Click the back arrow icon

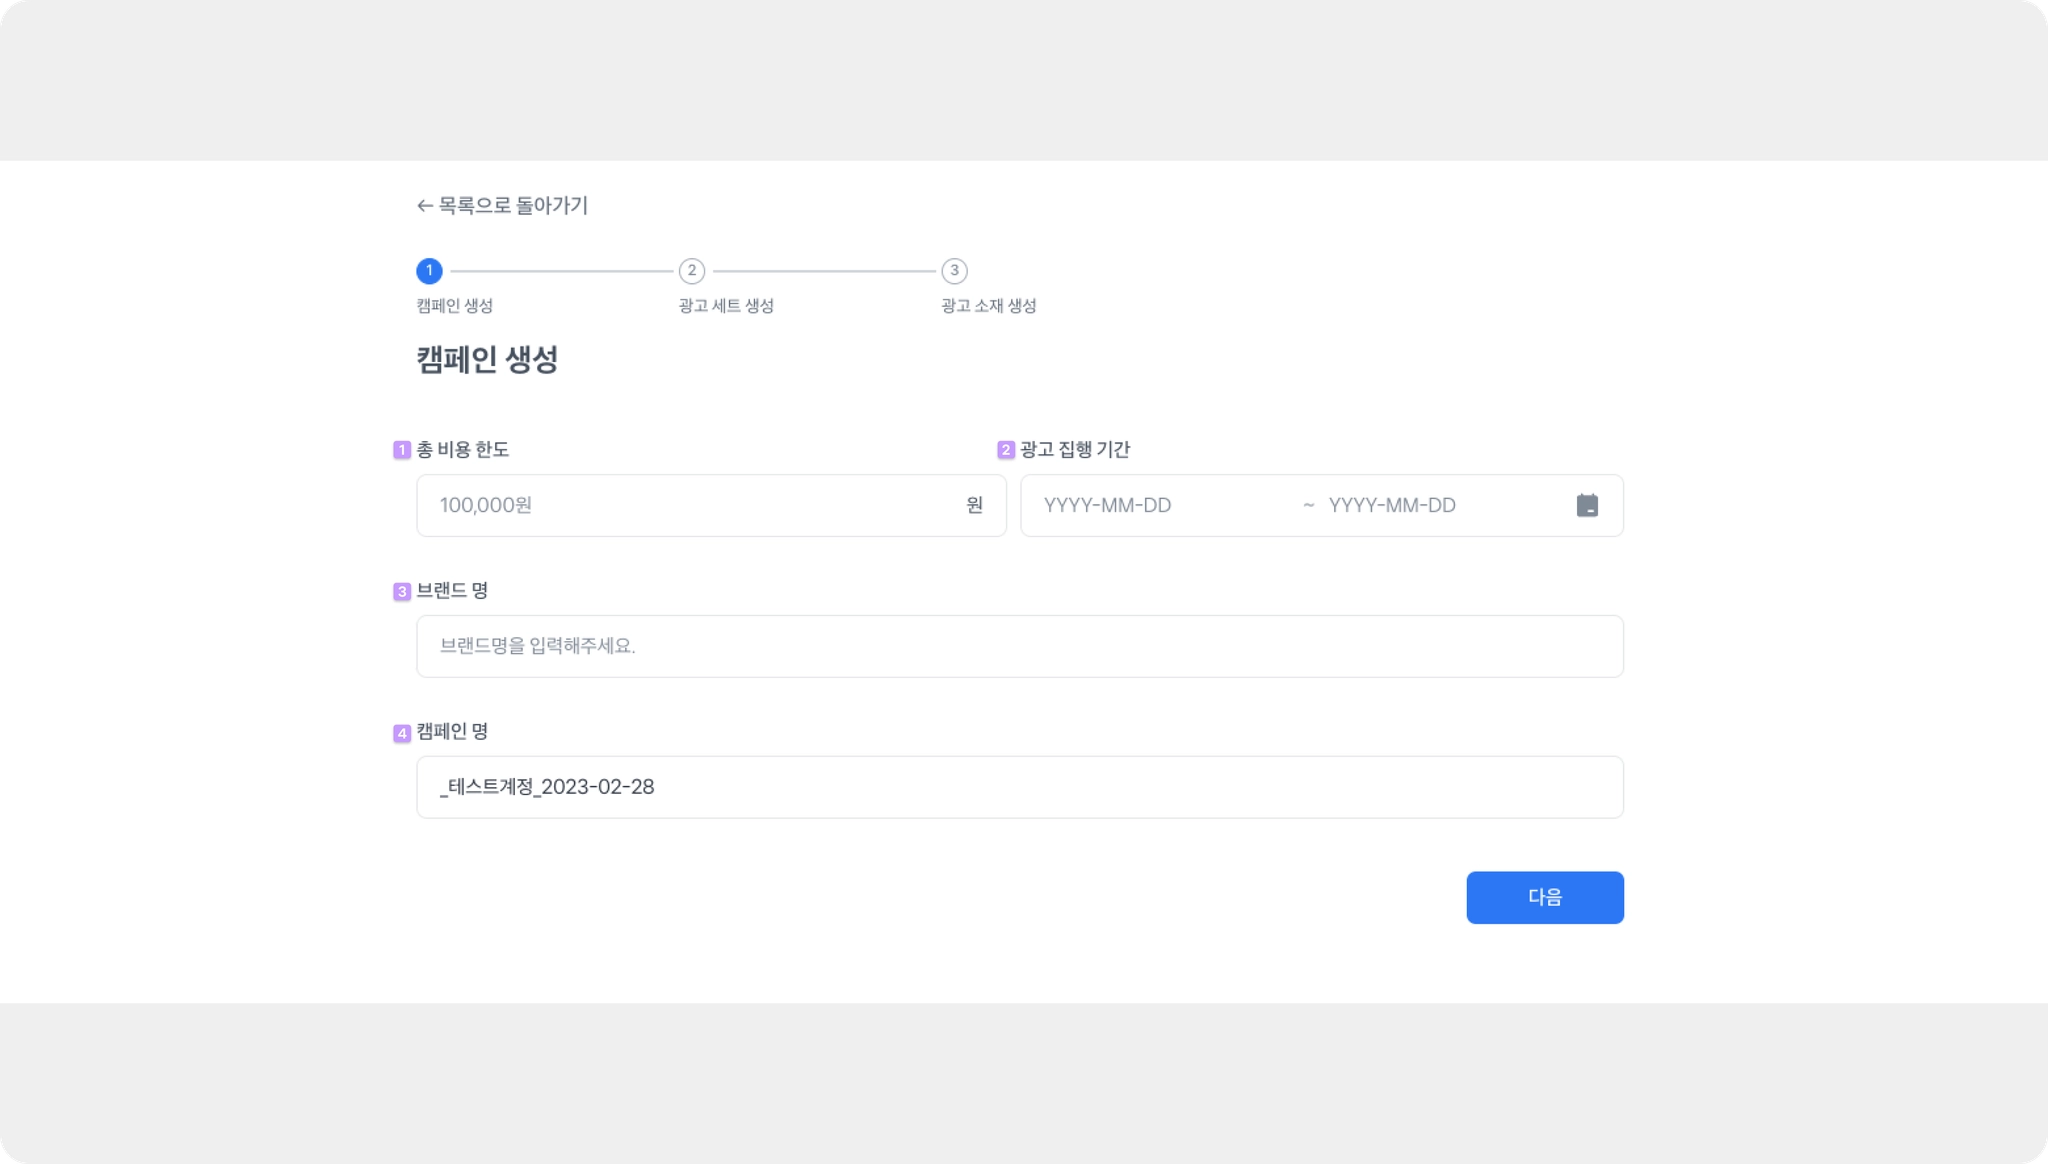point(424,206)
